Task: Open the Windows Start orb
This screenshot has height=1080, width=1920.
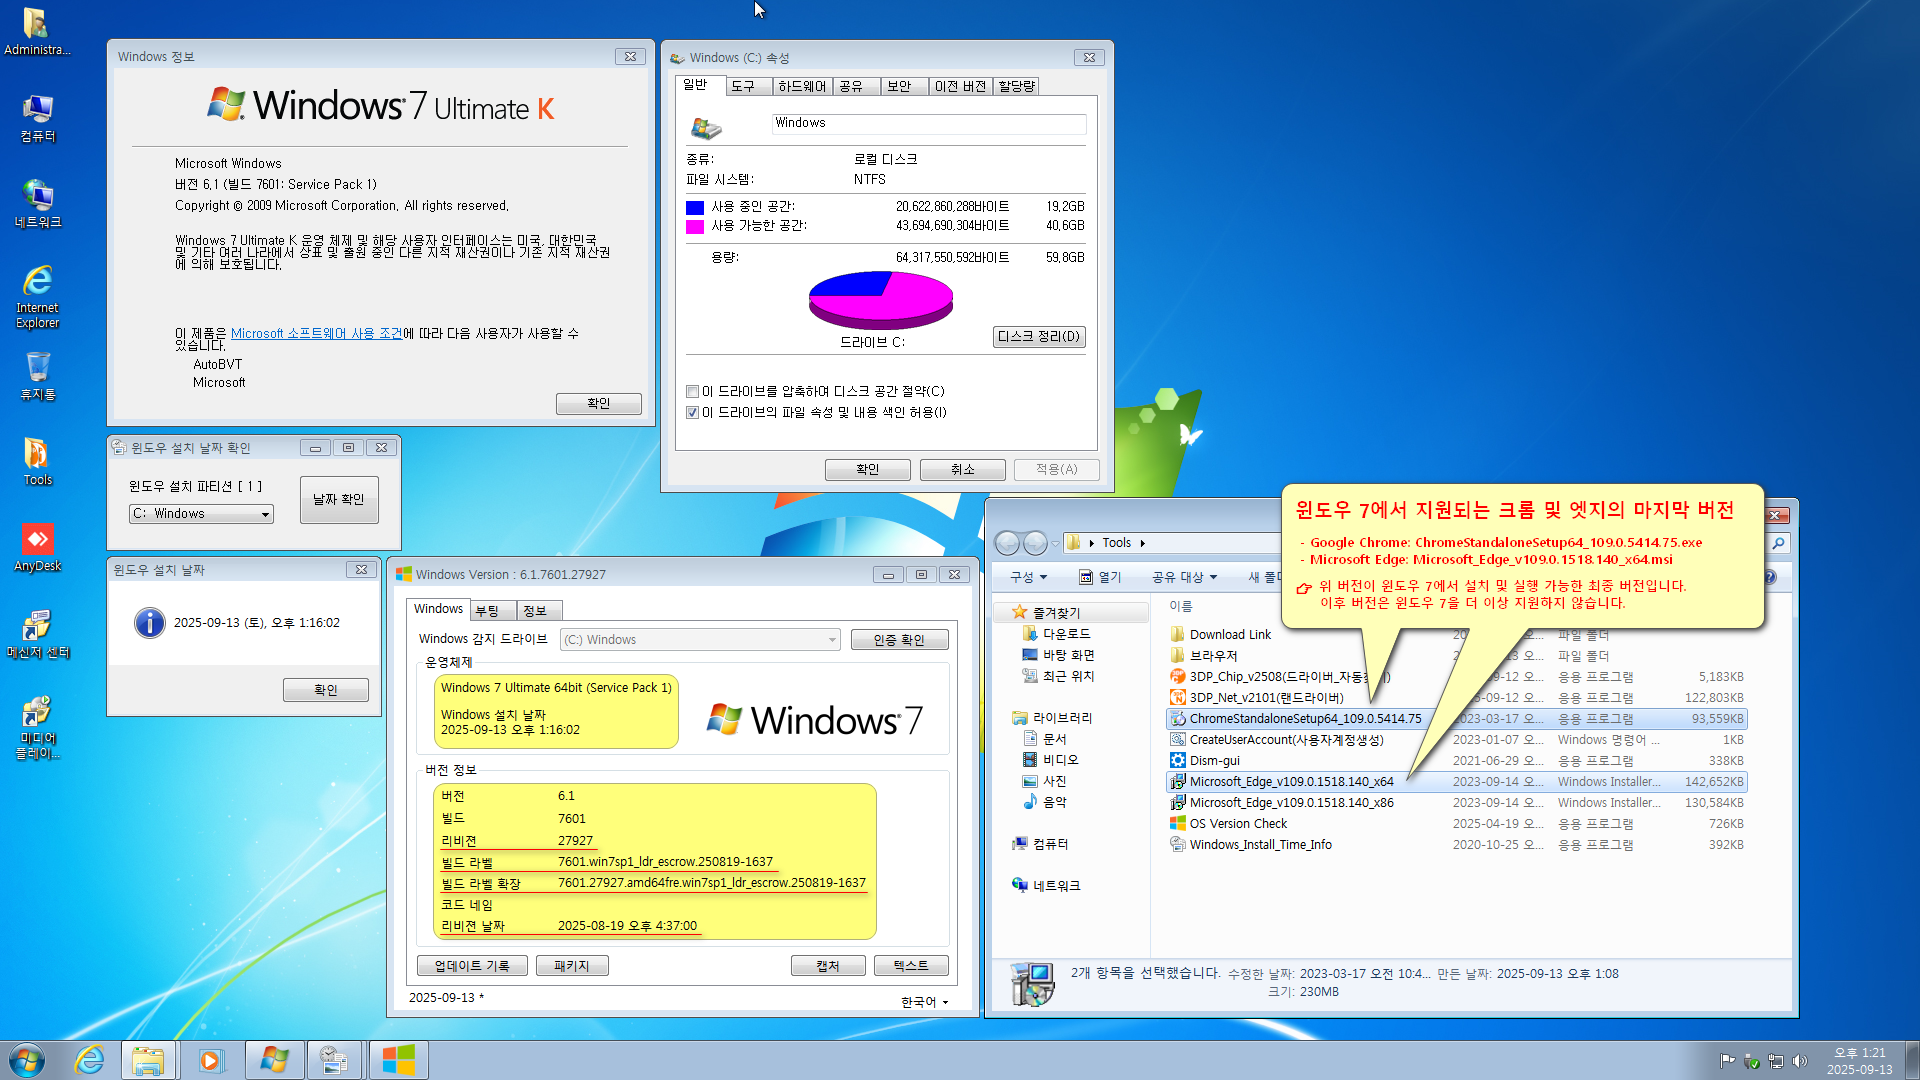Action: (27, 1060)
